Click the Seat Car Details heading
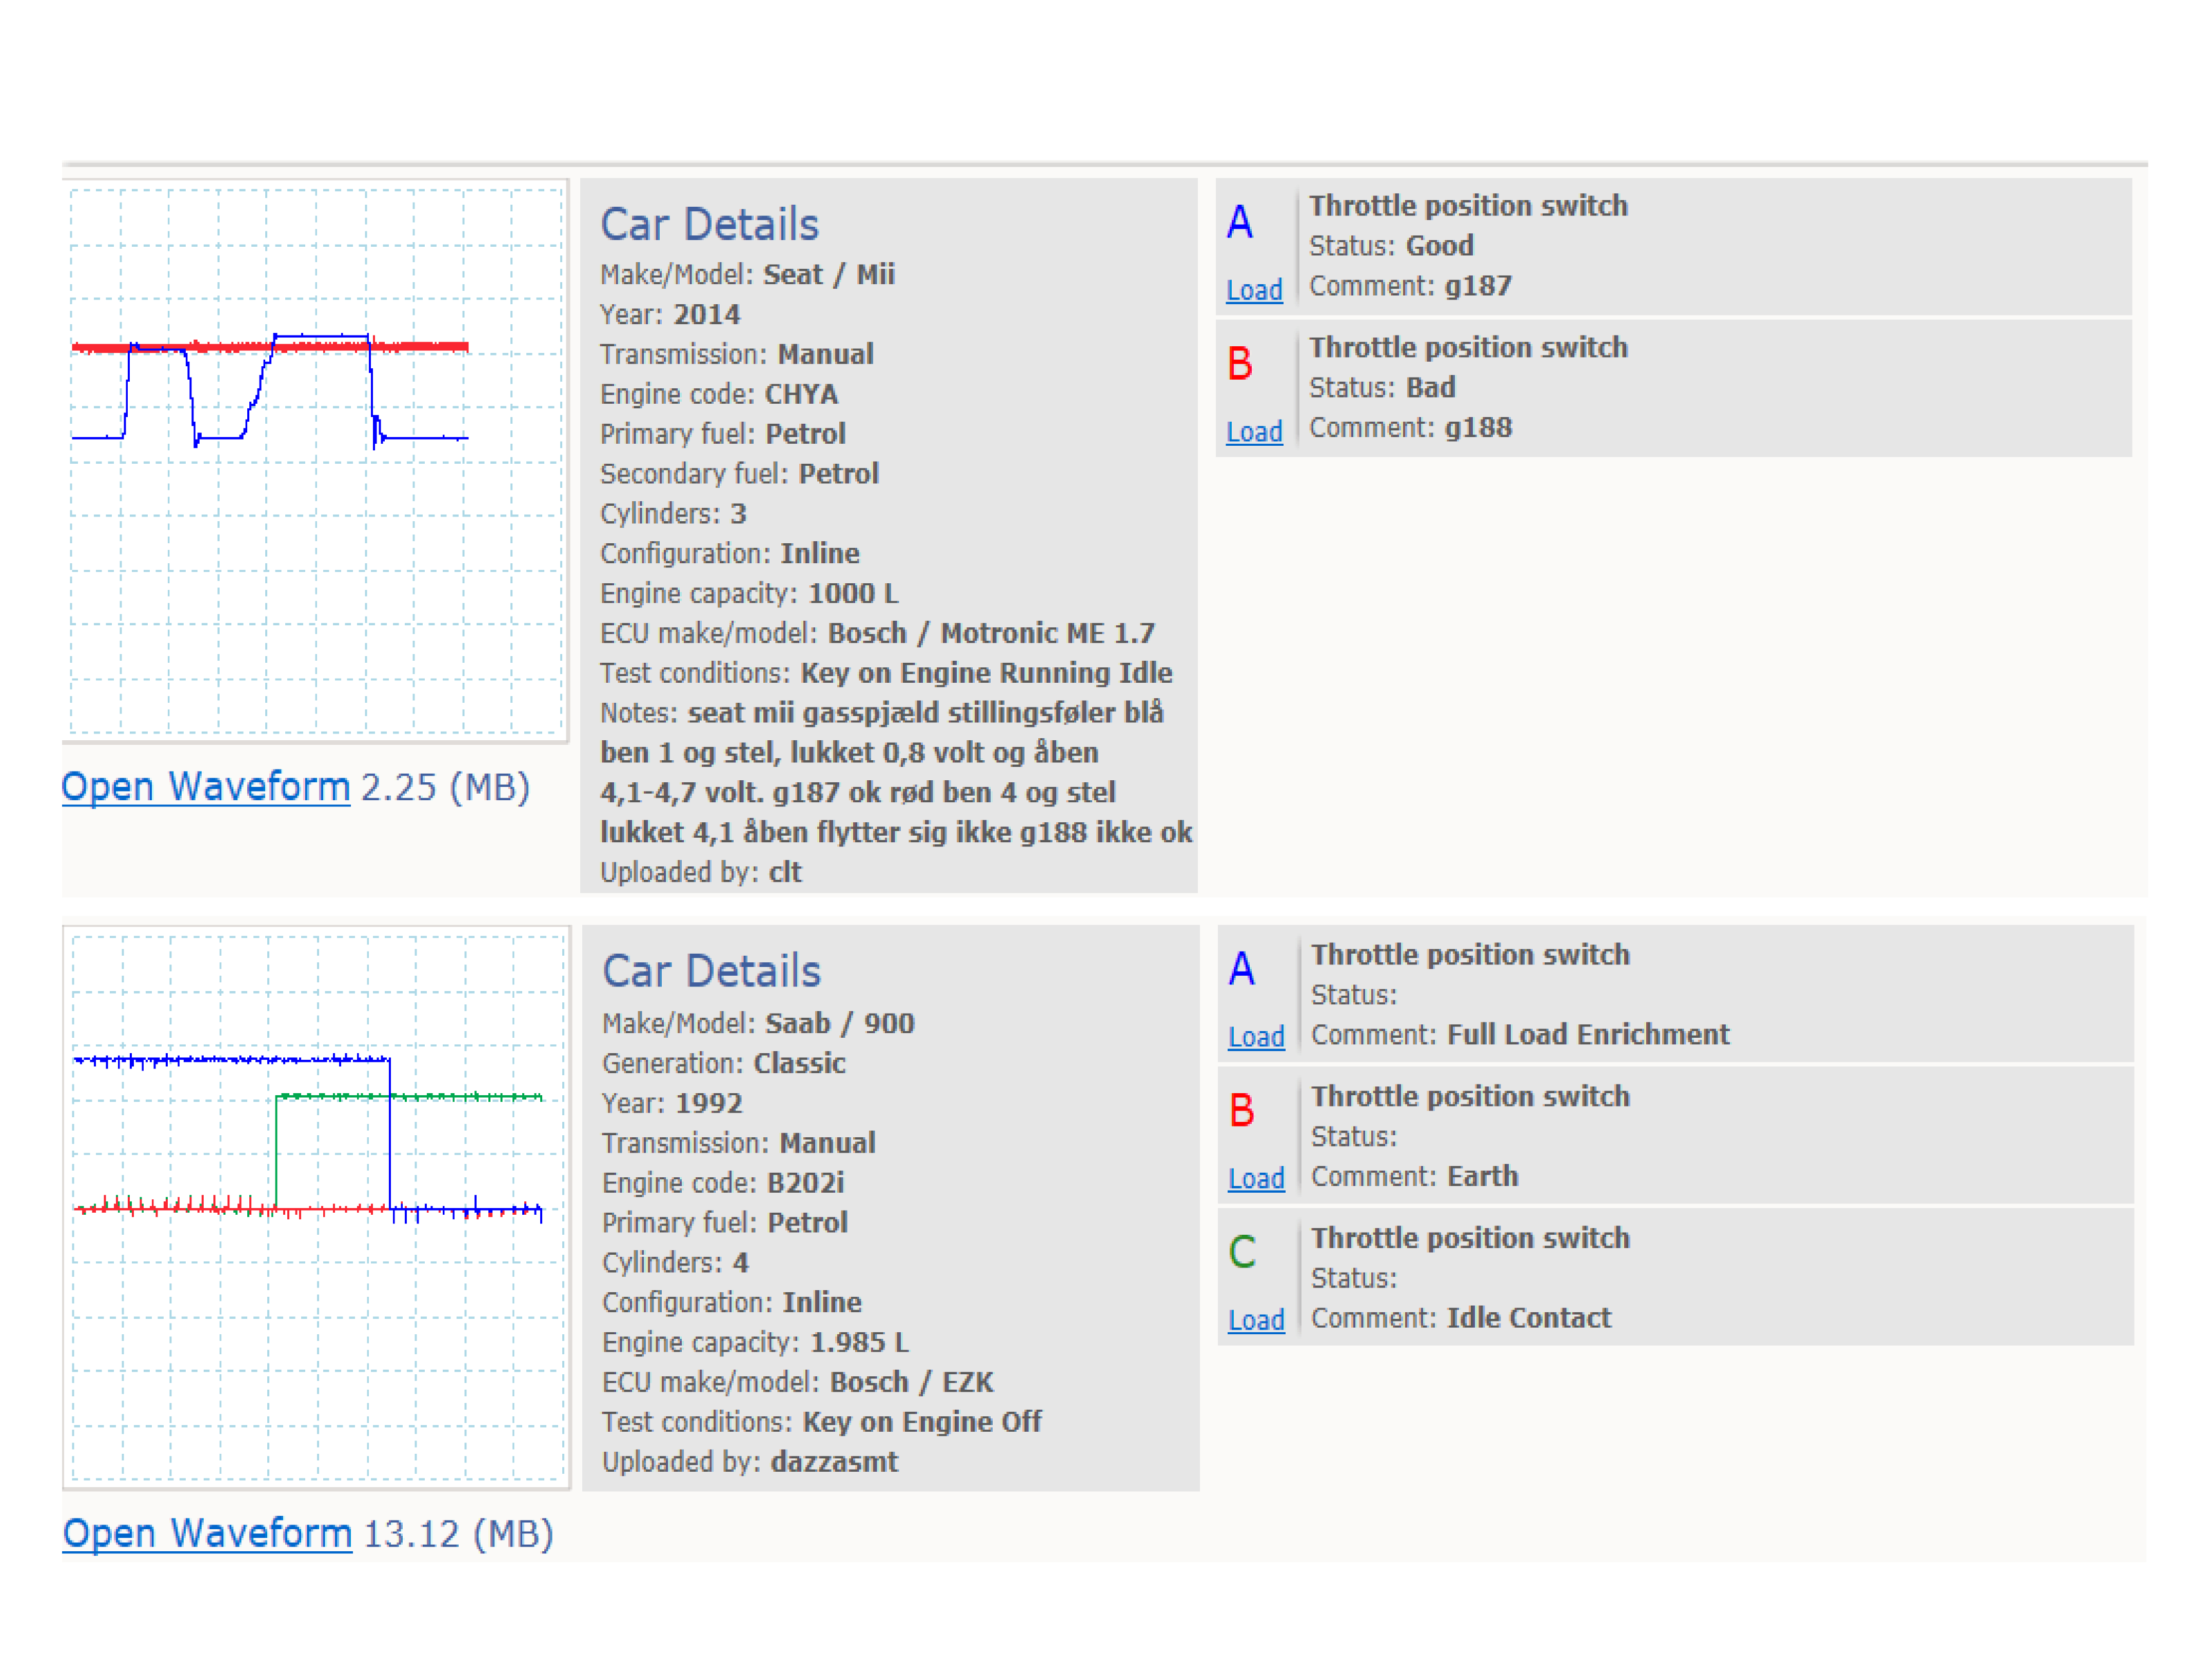The width and height of the screenshot is (2189, 1680). pyautogui.click(x=709, y=224)
